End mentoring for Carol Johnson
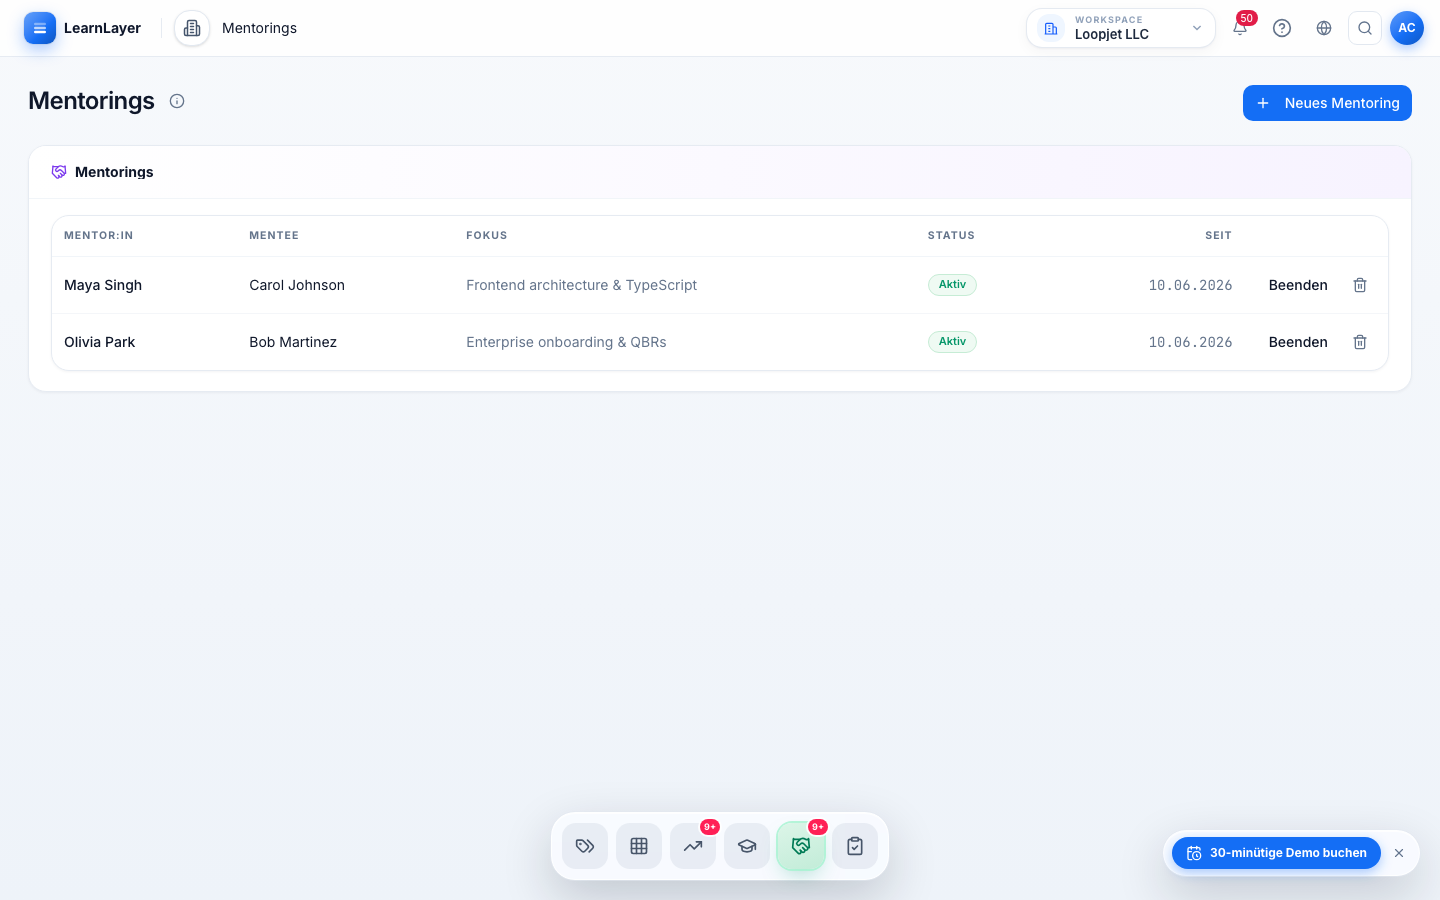This screenshot has height=900, width=1440. [x=1298, y=285]
